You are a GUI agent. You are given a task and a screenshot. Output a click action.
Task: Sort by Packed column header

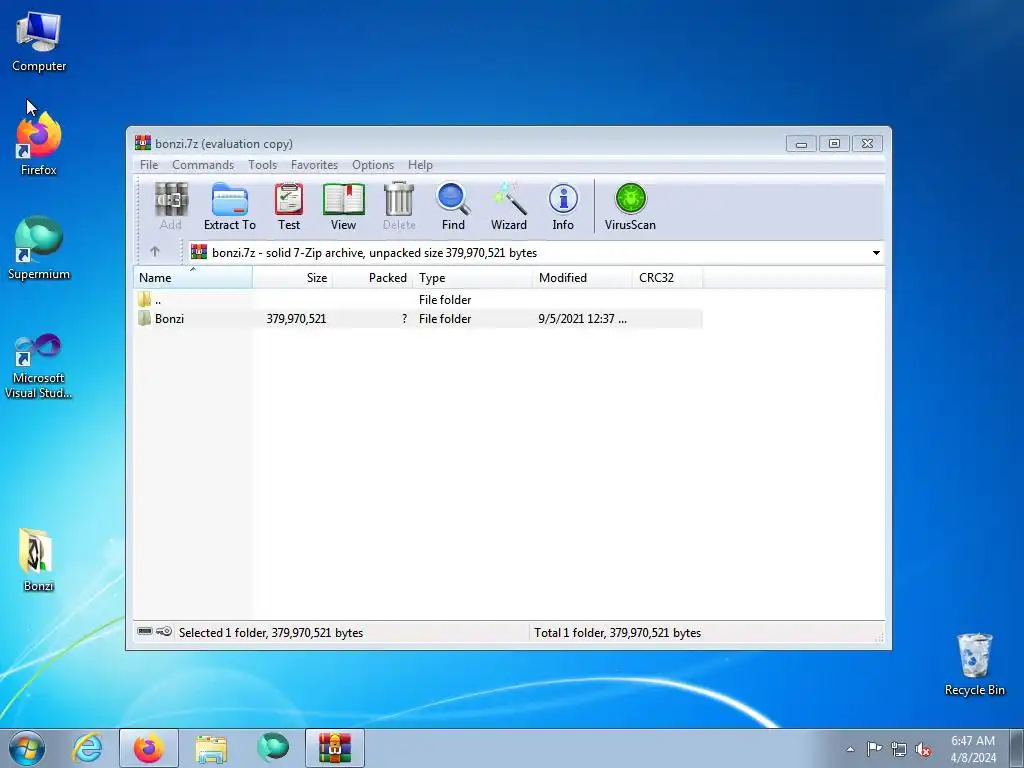pyautogui.click(x=373, y=278)
